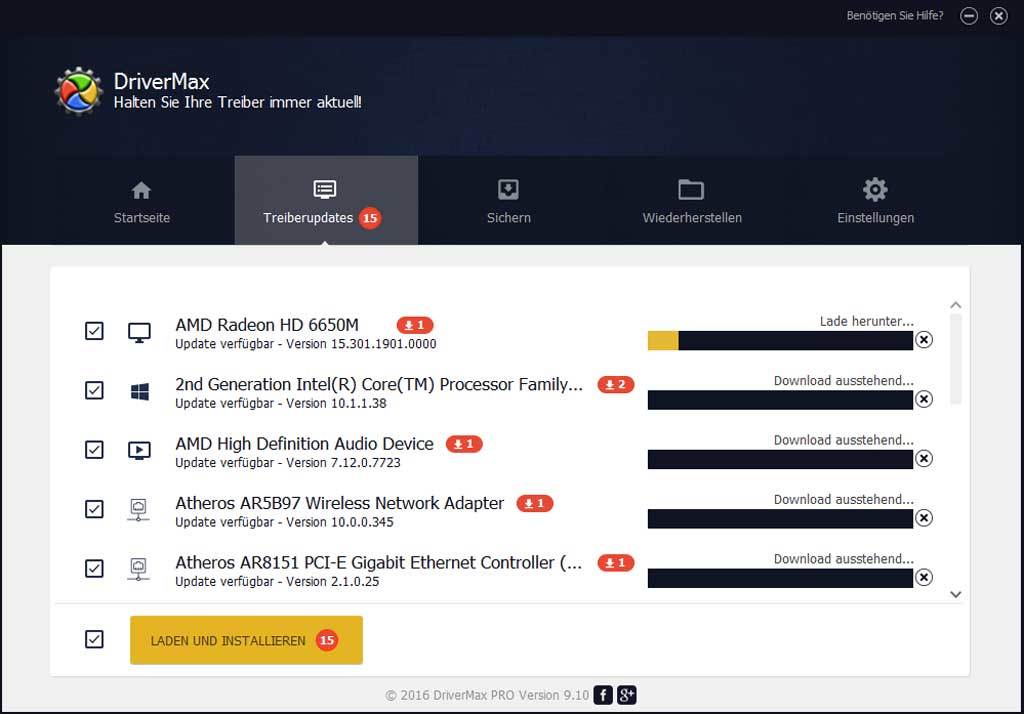Uncheck the 2nd Generation Intel Core Processor checkbox

pos(94,390)
